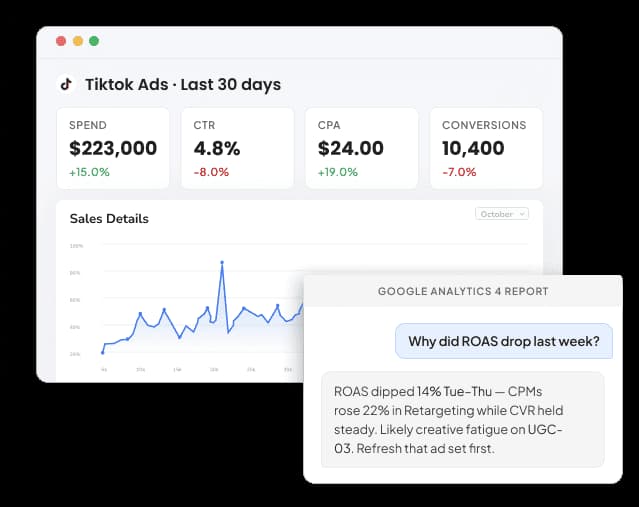Click the yellow minimize window dot

[78, 41]
